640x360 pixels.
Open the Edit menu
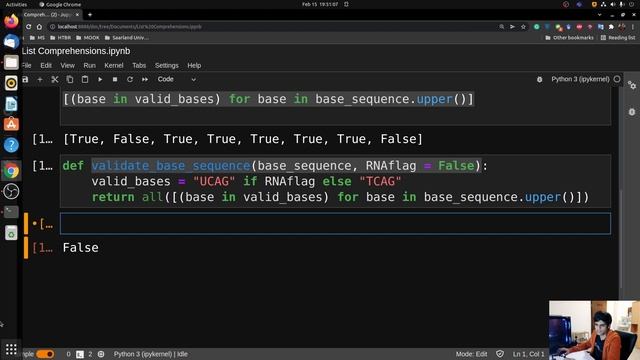[x=46, y=65]
